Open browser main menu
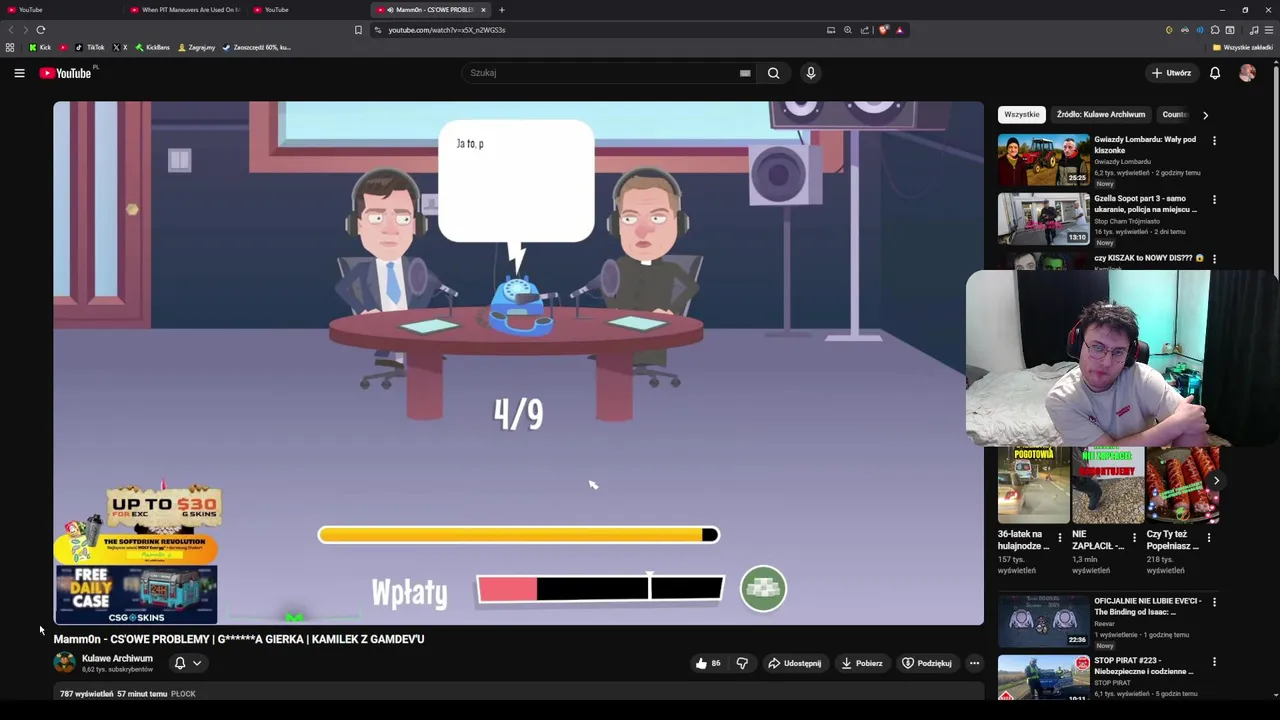 click(1269, 30)
